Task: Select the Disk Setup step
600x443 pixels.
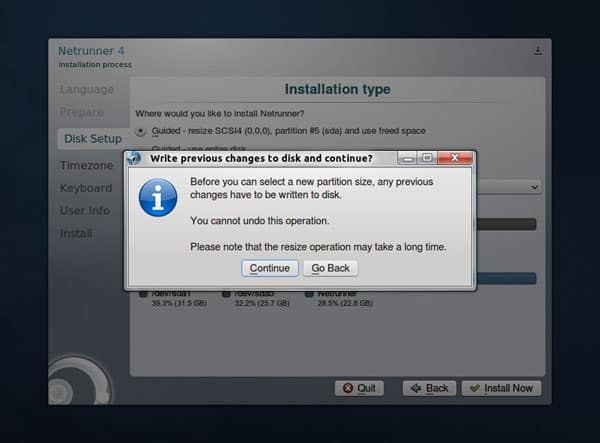Action: coord(93,138)
